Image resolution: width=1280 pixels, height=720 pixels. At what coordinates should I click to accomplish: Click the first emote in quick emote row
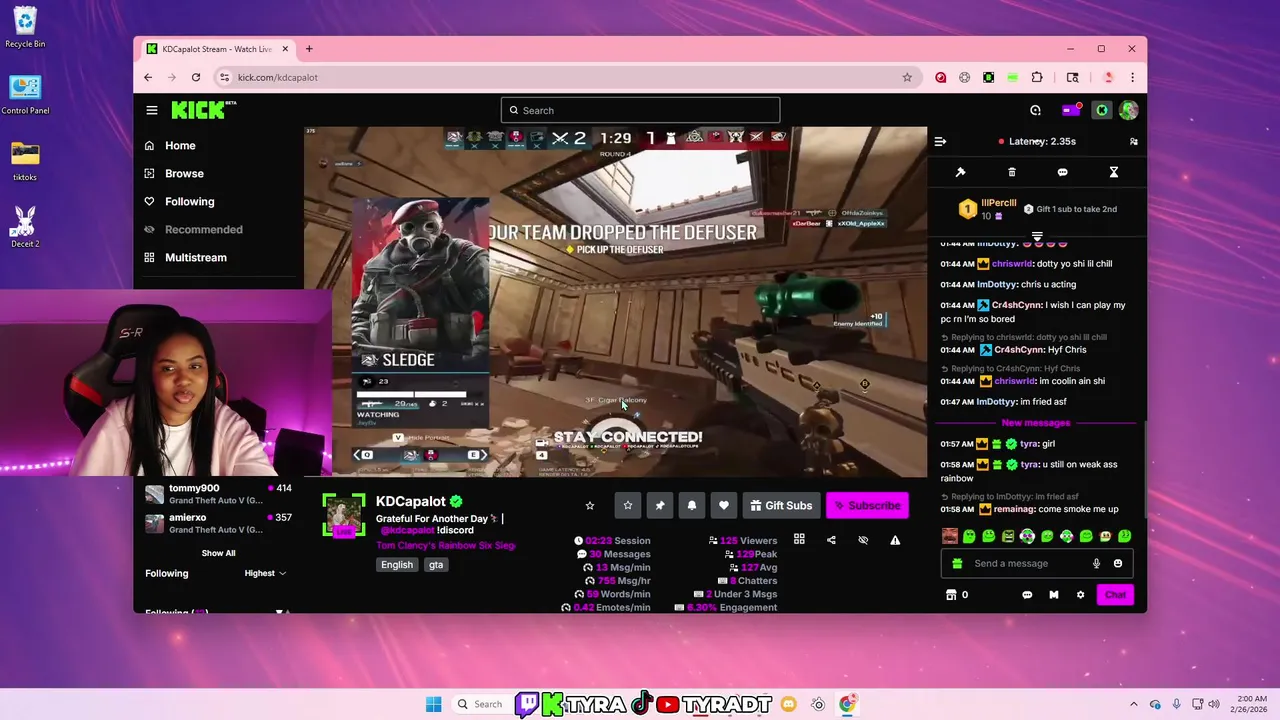(950, 536)
